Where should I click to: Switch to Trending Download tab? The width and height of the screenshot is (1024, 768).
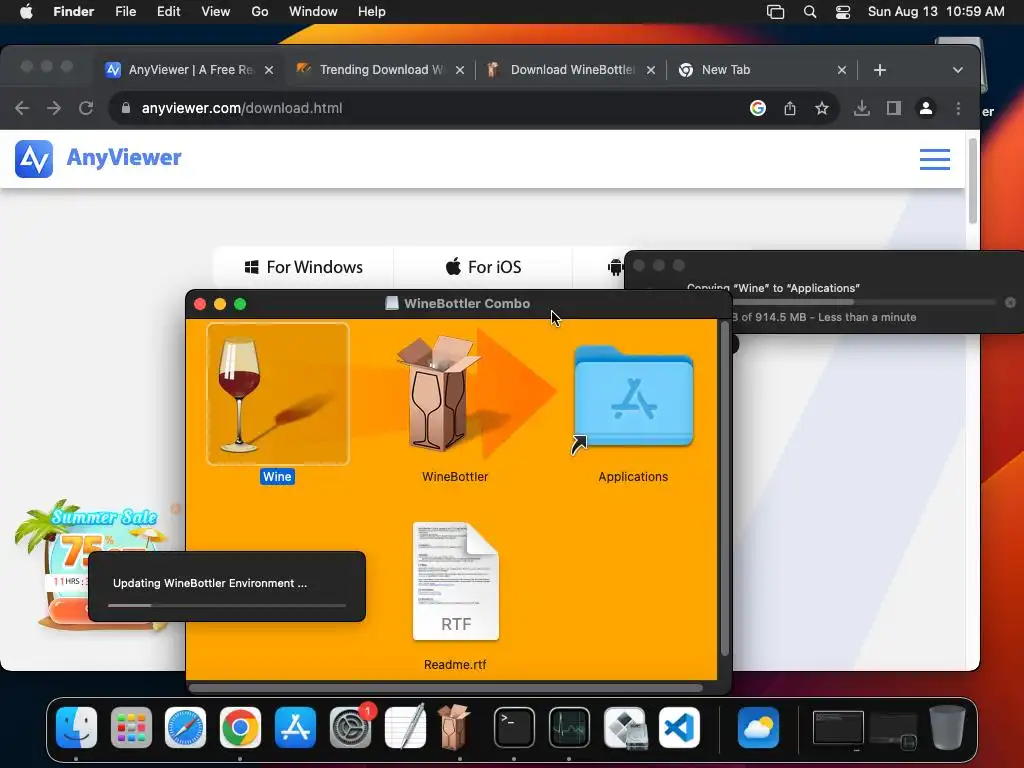coord(381,70)
